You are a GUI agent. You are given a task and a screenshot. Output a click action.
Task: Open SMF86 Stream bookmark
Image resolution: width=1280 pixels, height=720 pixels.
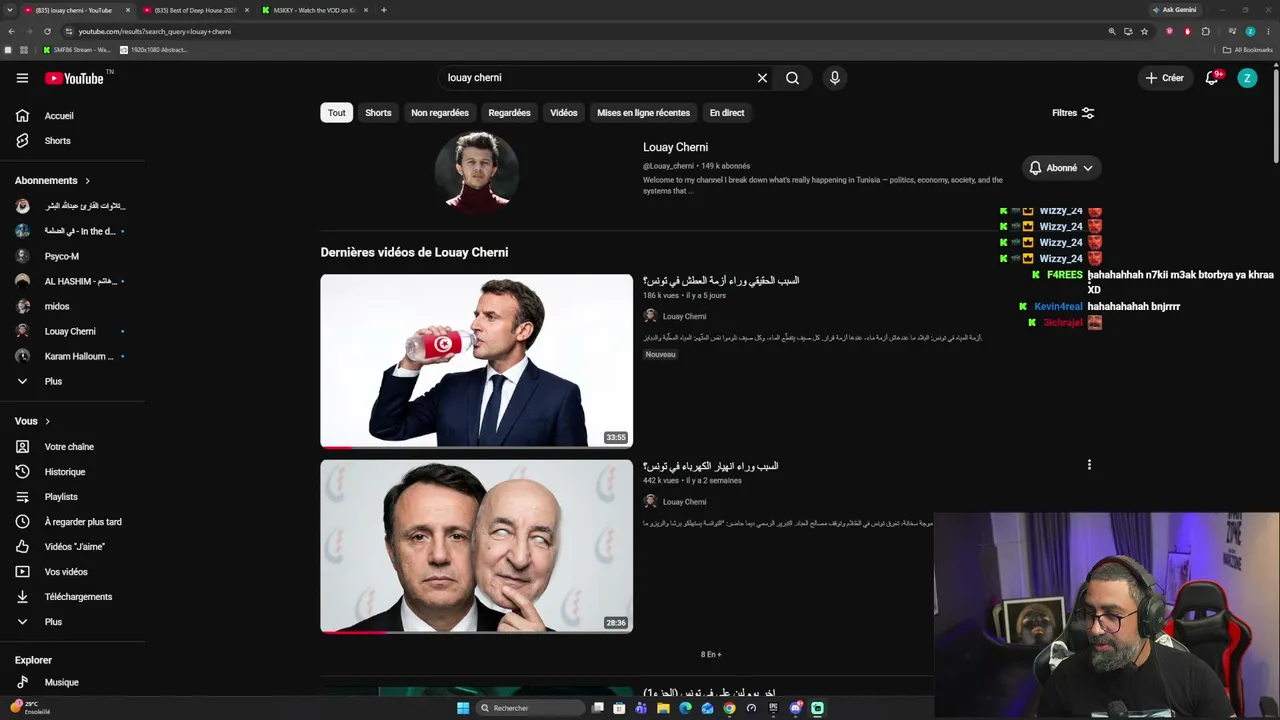(x=78, y=50)
